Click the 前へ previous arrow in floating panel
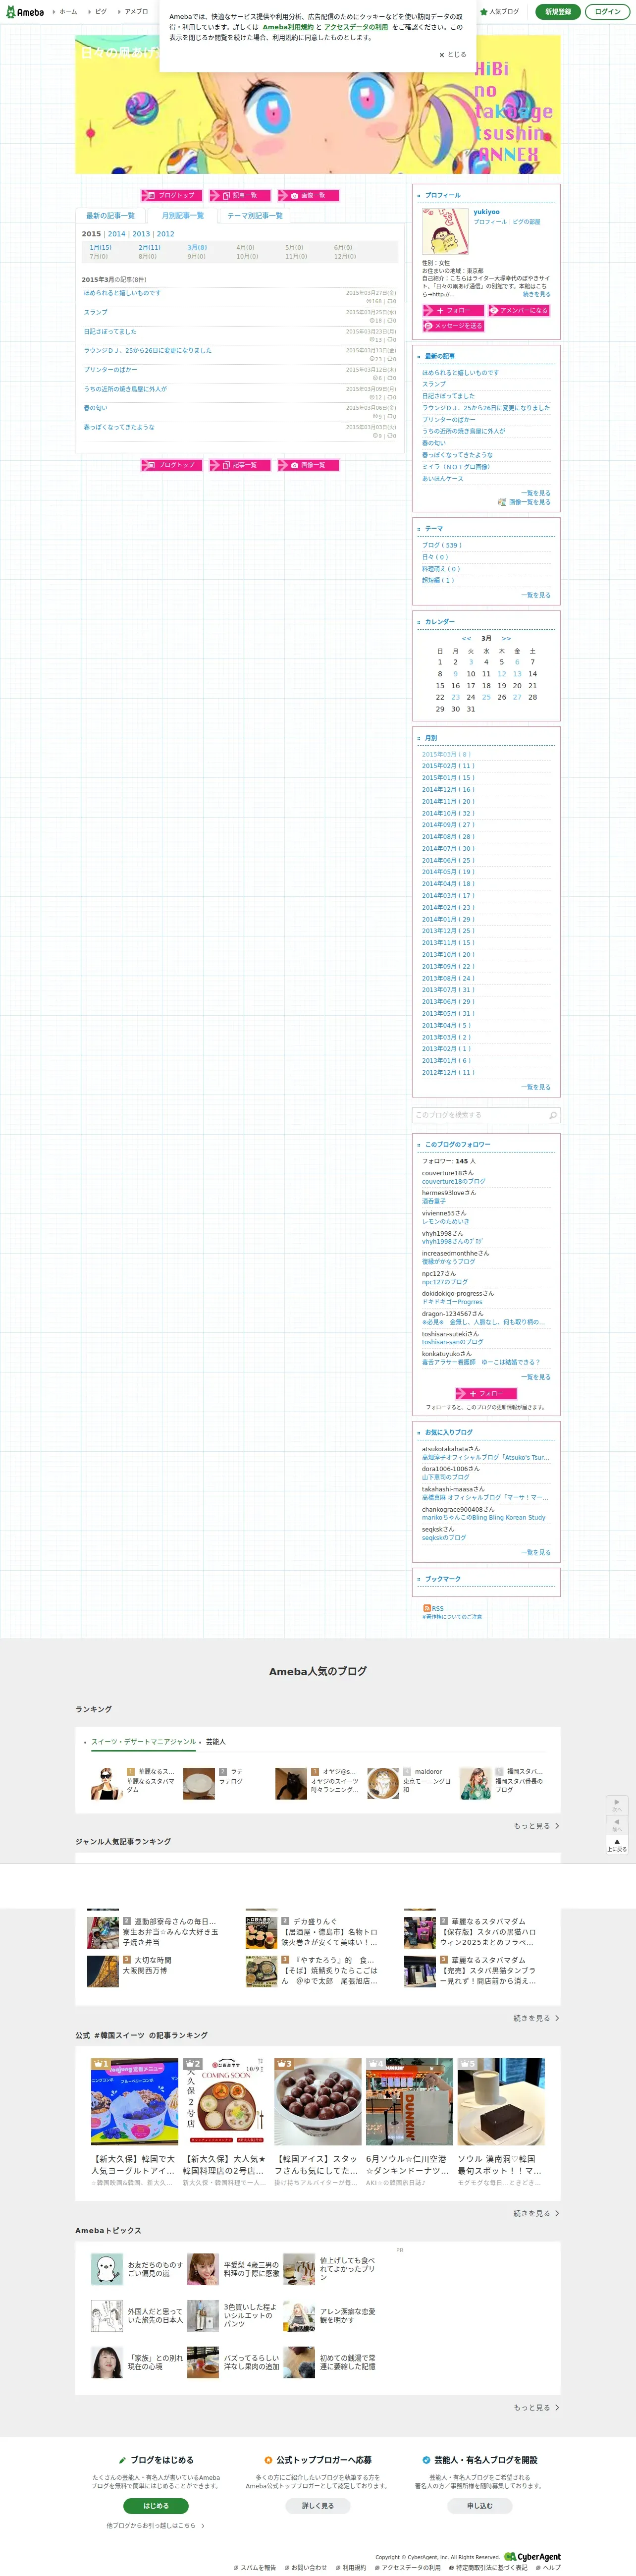The width and height of the screenshot is (636, 2576). click(x=617, y=1825)
